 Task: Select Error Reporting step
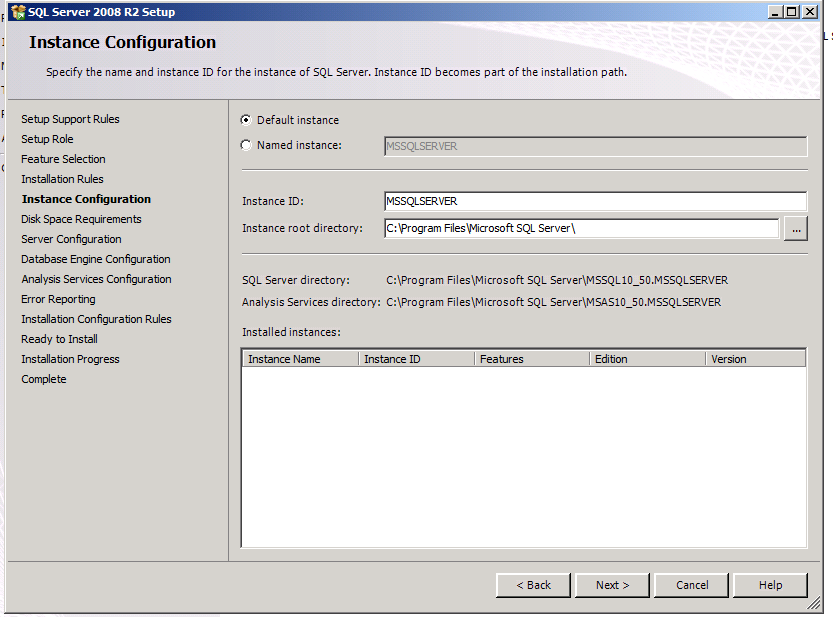pos(58,299)
